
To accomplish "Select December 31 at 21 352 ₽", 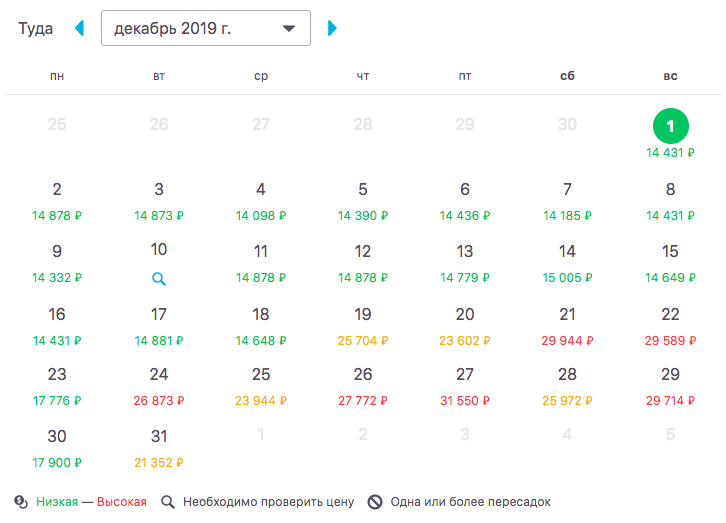I will coord(159,449).
